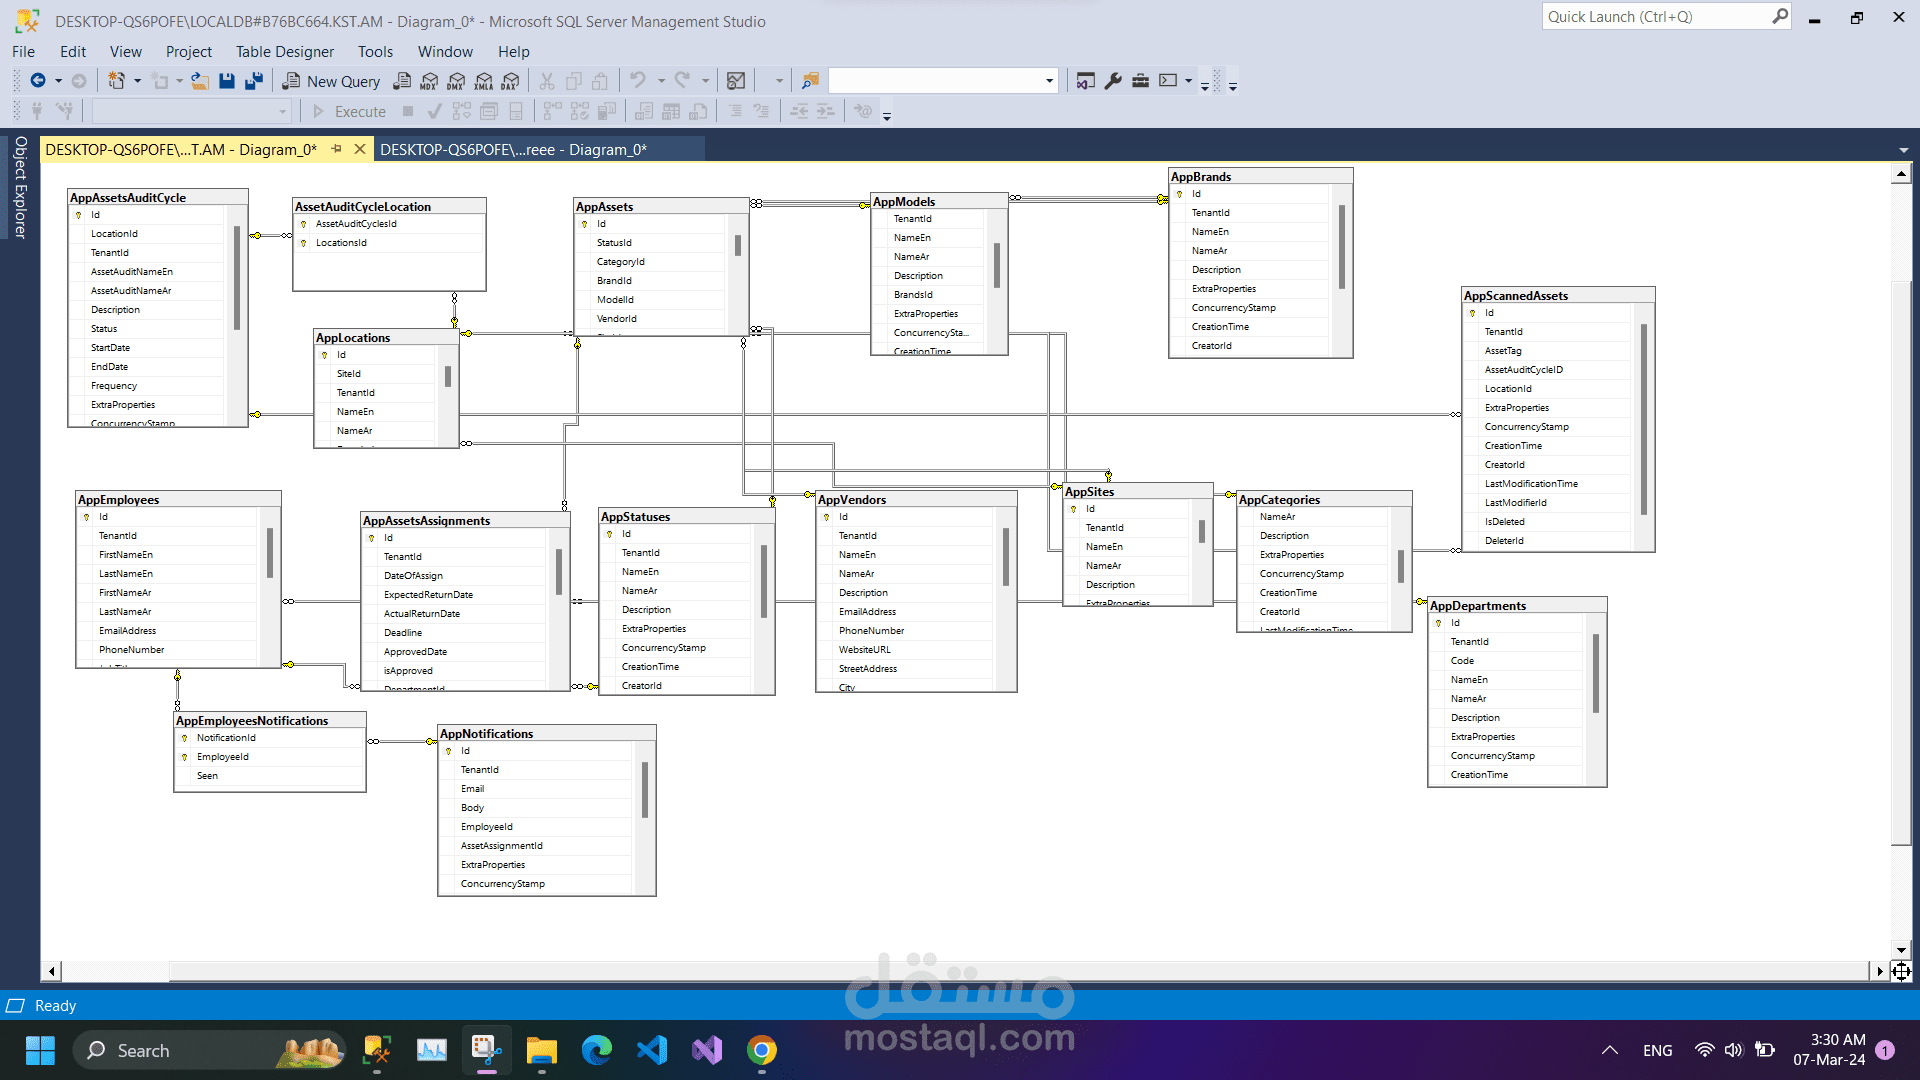Click the DMX query icon
The image size is (1920, 1080).
tap(456, 81)
